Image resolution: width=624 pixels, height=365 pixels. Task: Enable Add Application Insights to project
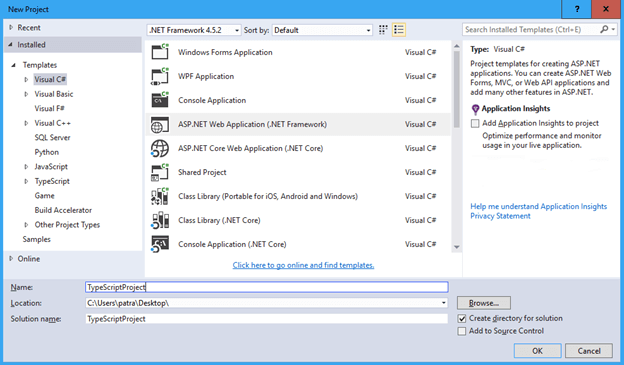pyautogui.click(x=475, y=123)
